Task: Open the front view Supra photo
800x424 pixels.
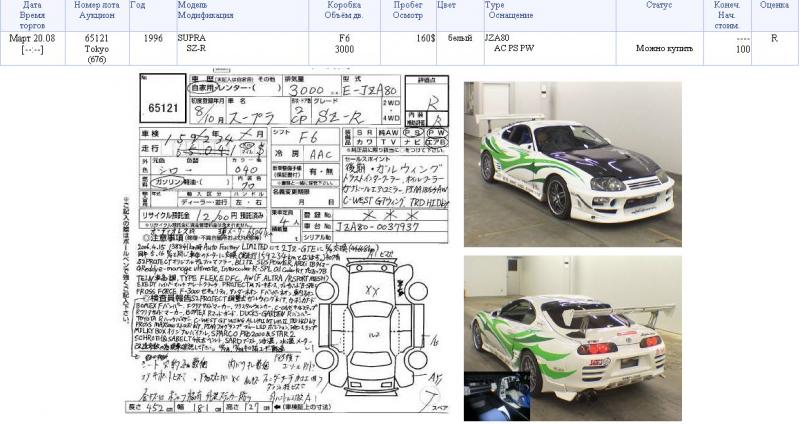Action: [572, 164]
